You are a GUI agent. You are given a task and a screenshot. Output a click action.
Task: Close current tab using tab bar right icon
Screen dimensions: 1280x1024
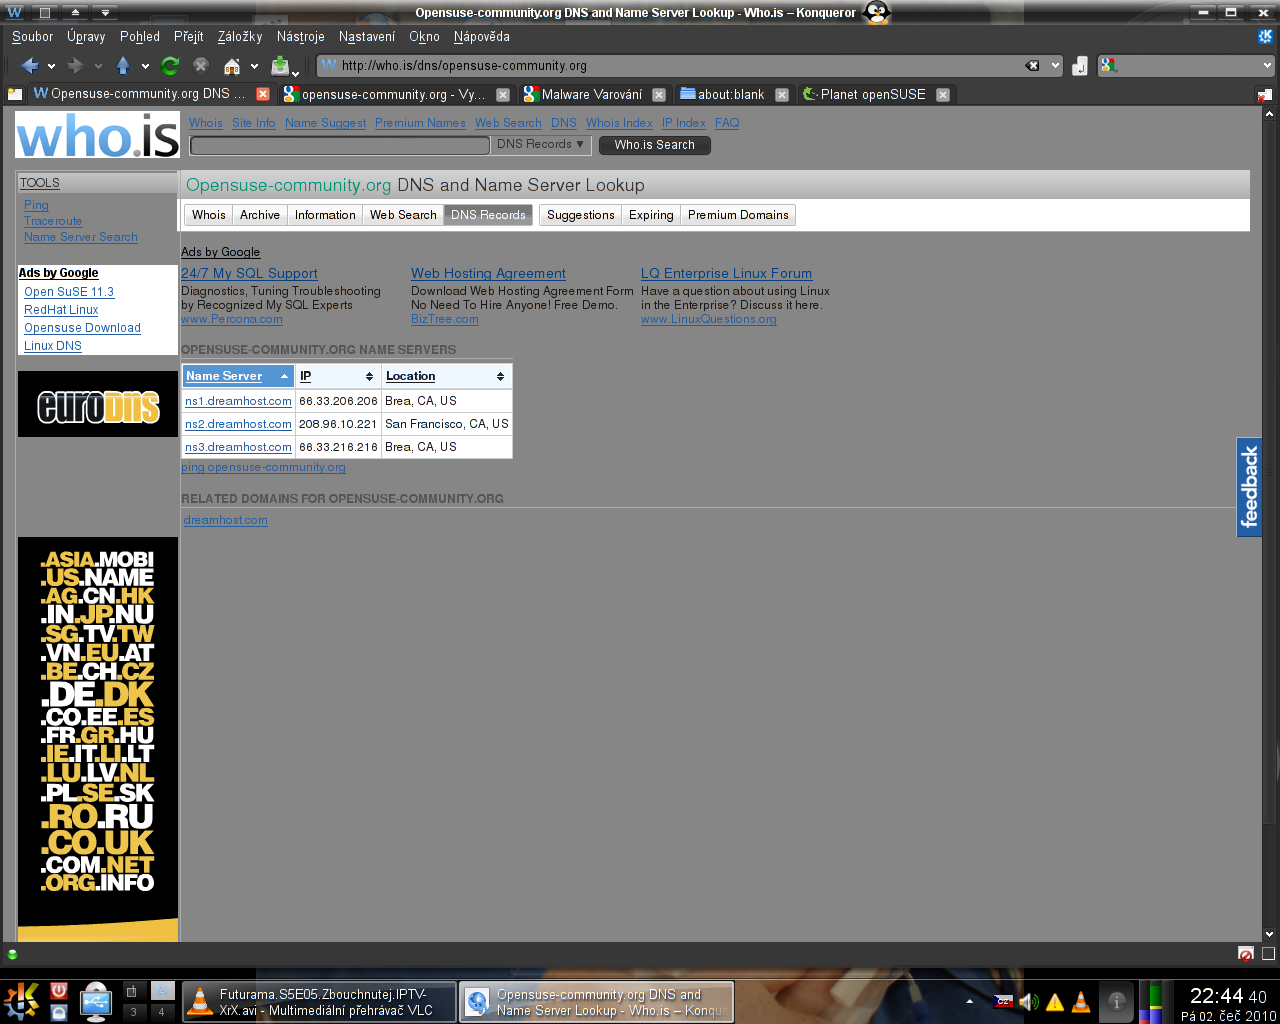[1264, 94]
